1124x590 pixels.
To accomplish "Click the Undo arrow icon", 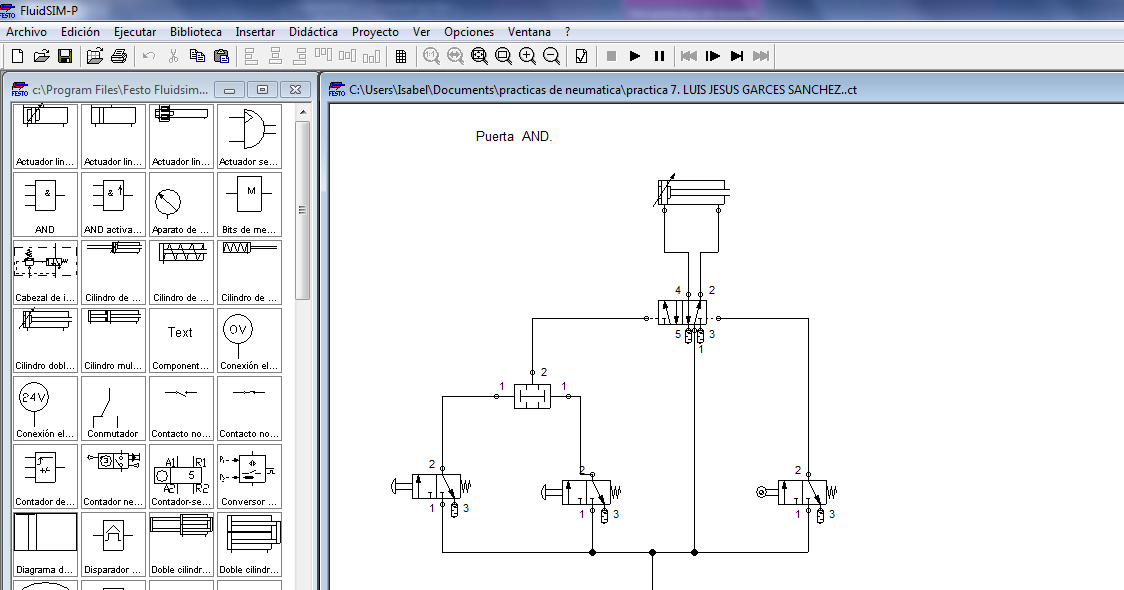I will [x=149, y=56].
